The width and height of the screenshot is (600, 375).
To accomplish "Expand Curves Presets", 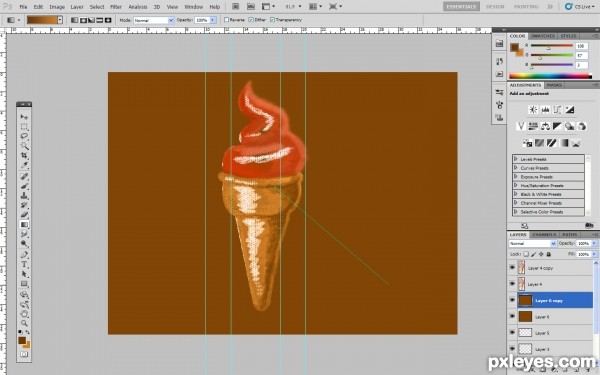I will pyautogui.click(x=516, y=168).
